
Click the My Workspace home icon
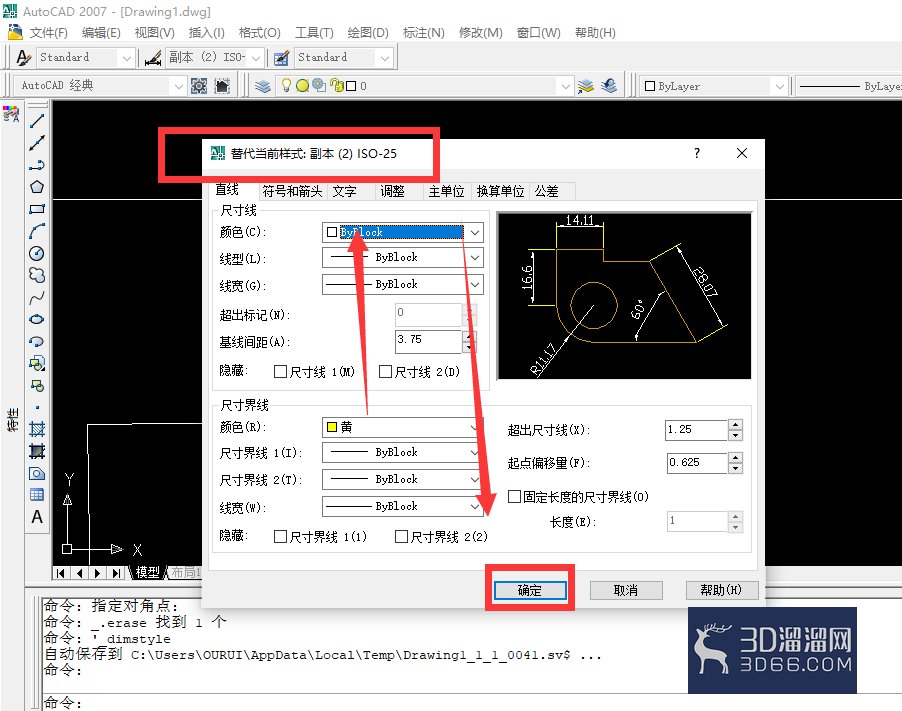(x=222, y=86)
